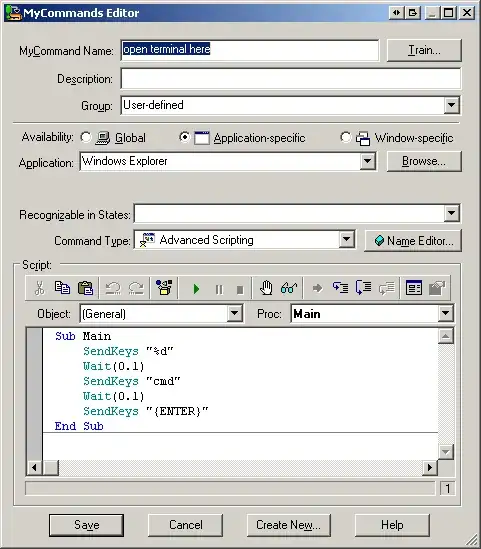Image resolution: width=481 pixels, height=549 pixels.
Task: Pause script execution
Action: [x=219, y=290]
